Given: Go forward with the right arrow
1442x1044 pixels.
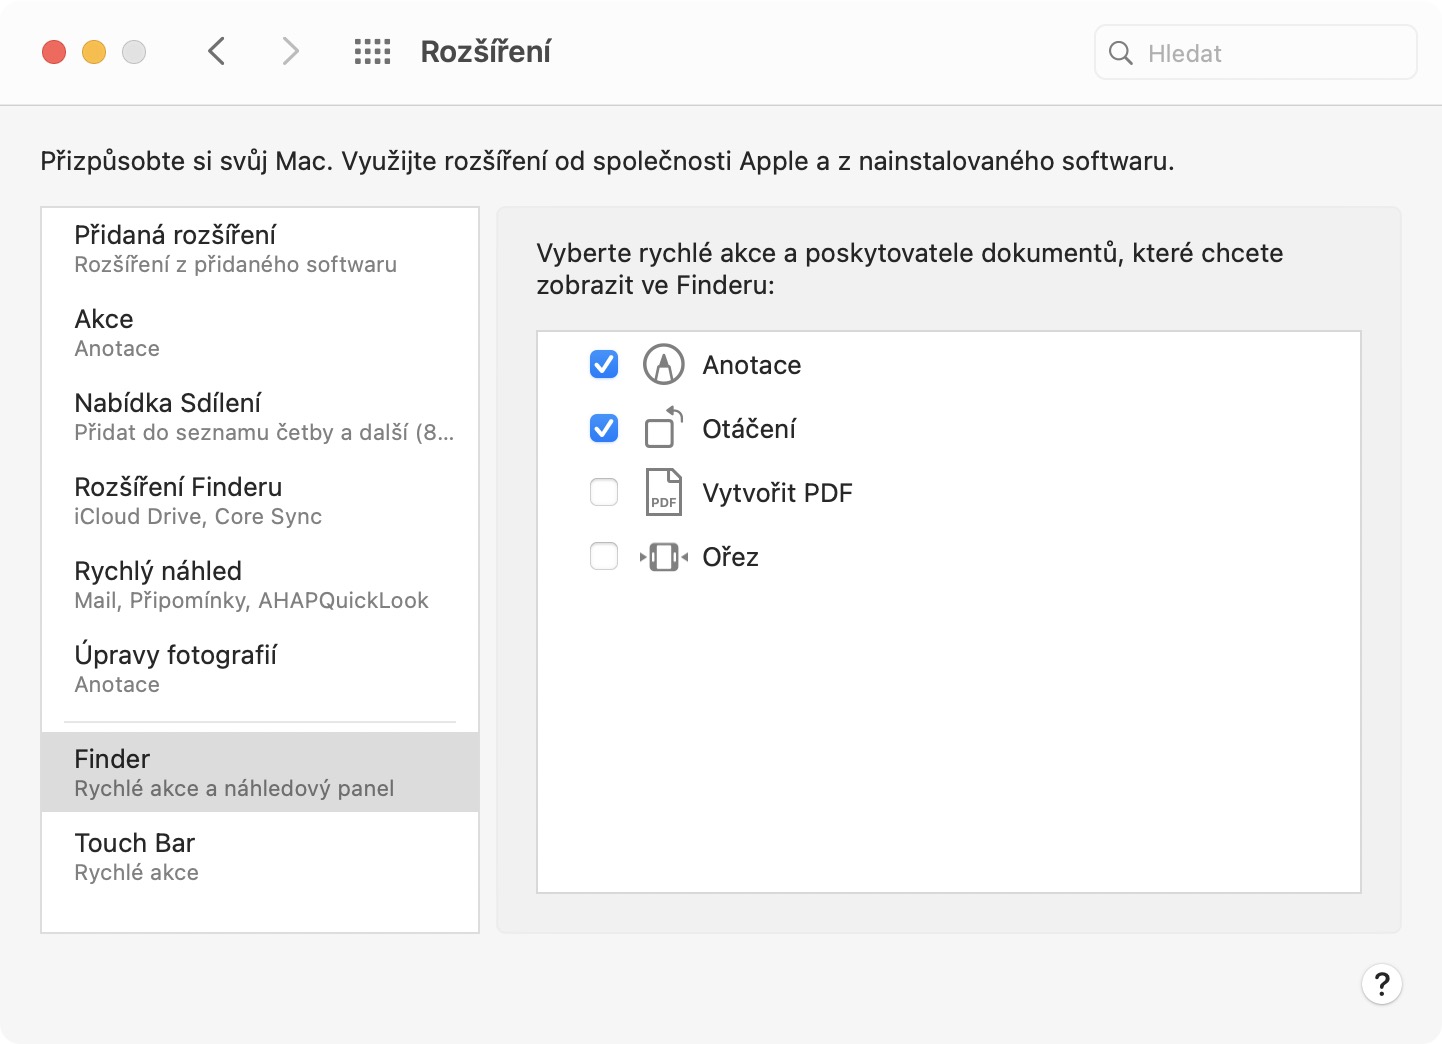Looking at the screenshot, I should click(x=290, y=51).
